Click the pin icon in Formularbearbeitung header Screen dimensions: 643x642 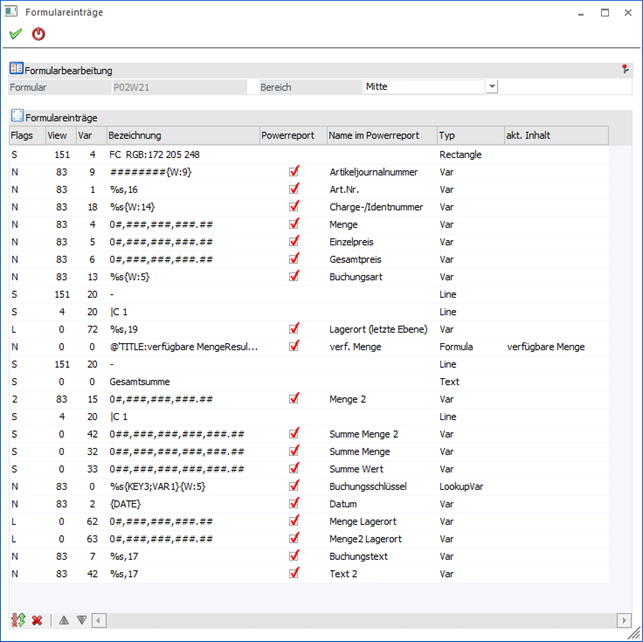point(625,70)
